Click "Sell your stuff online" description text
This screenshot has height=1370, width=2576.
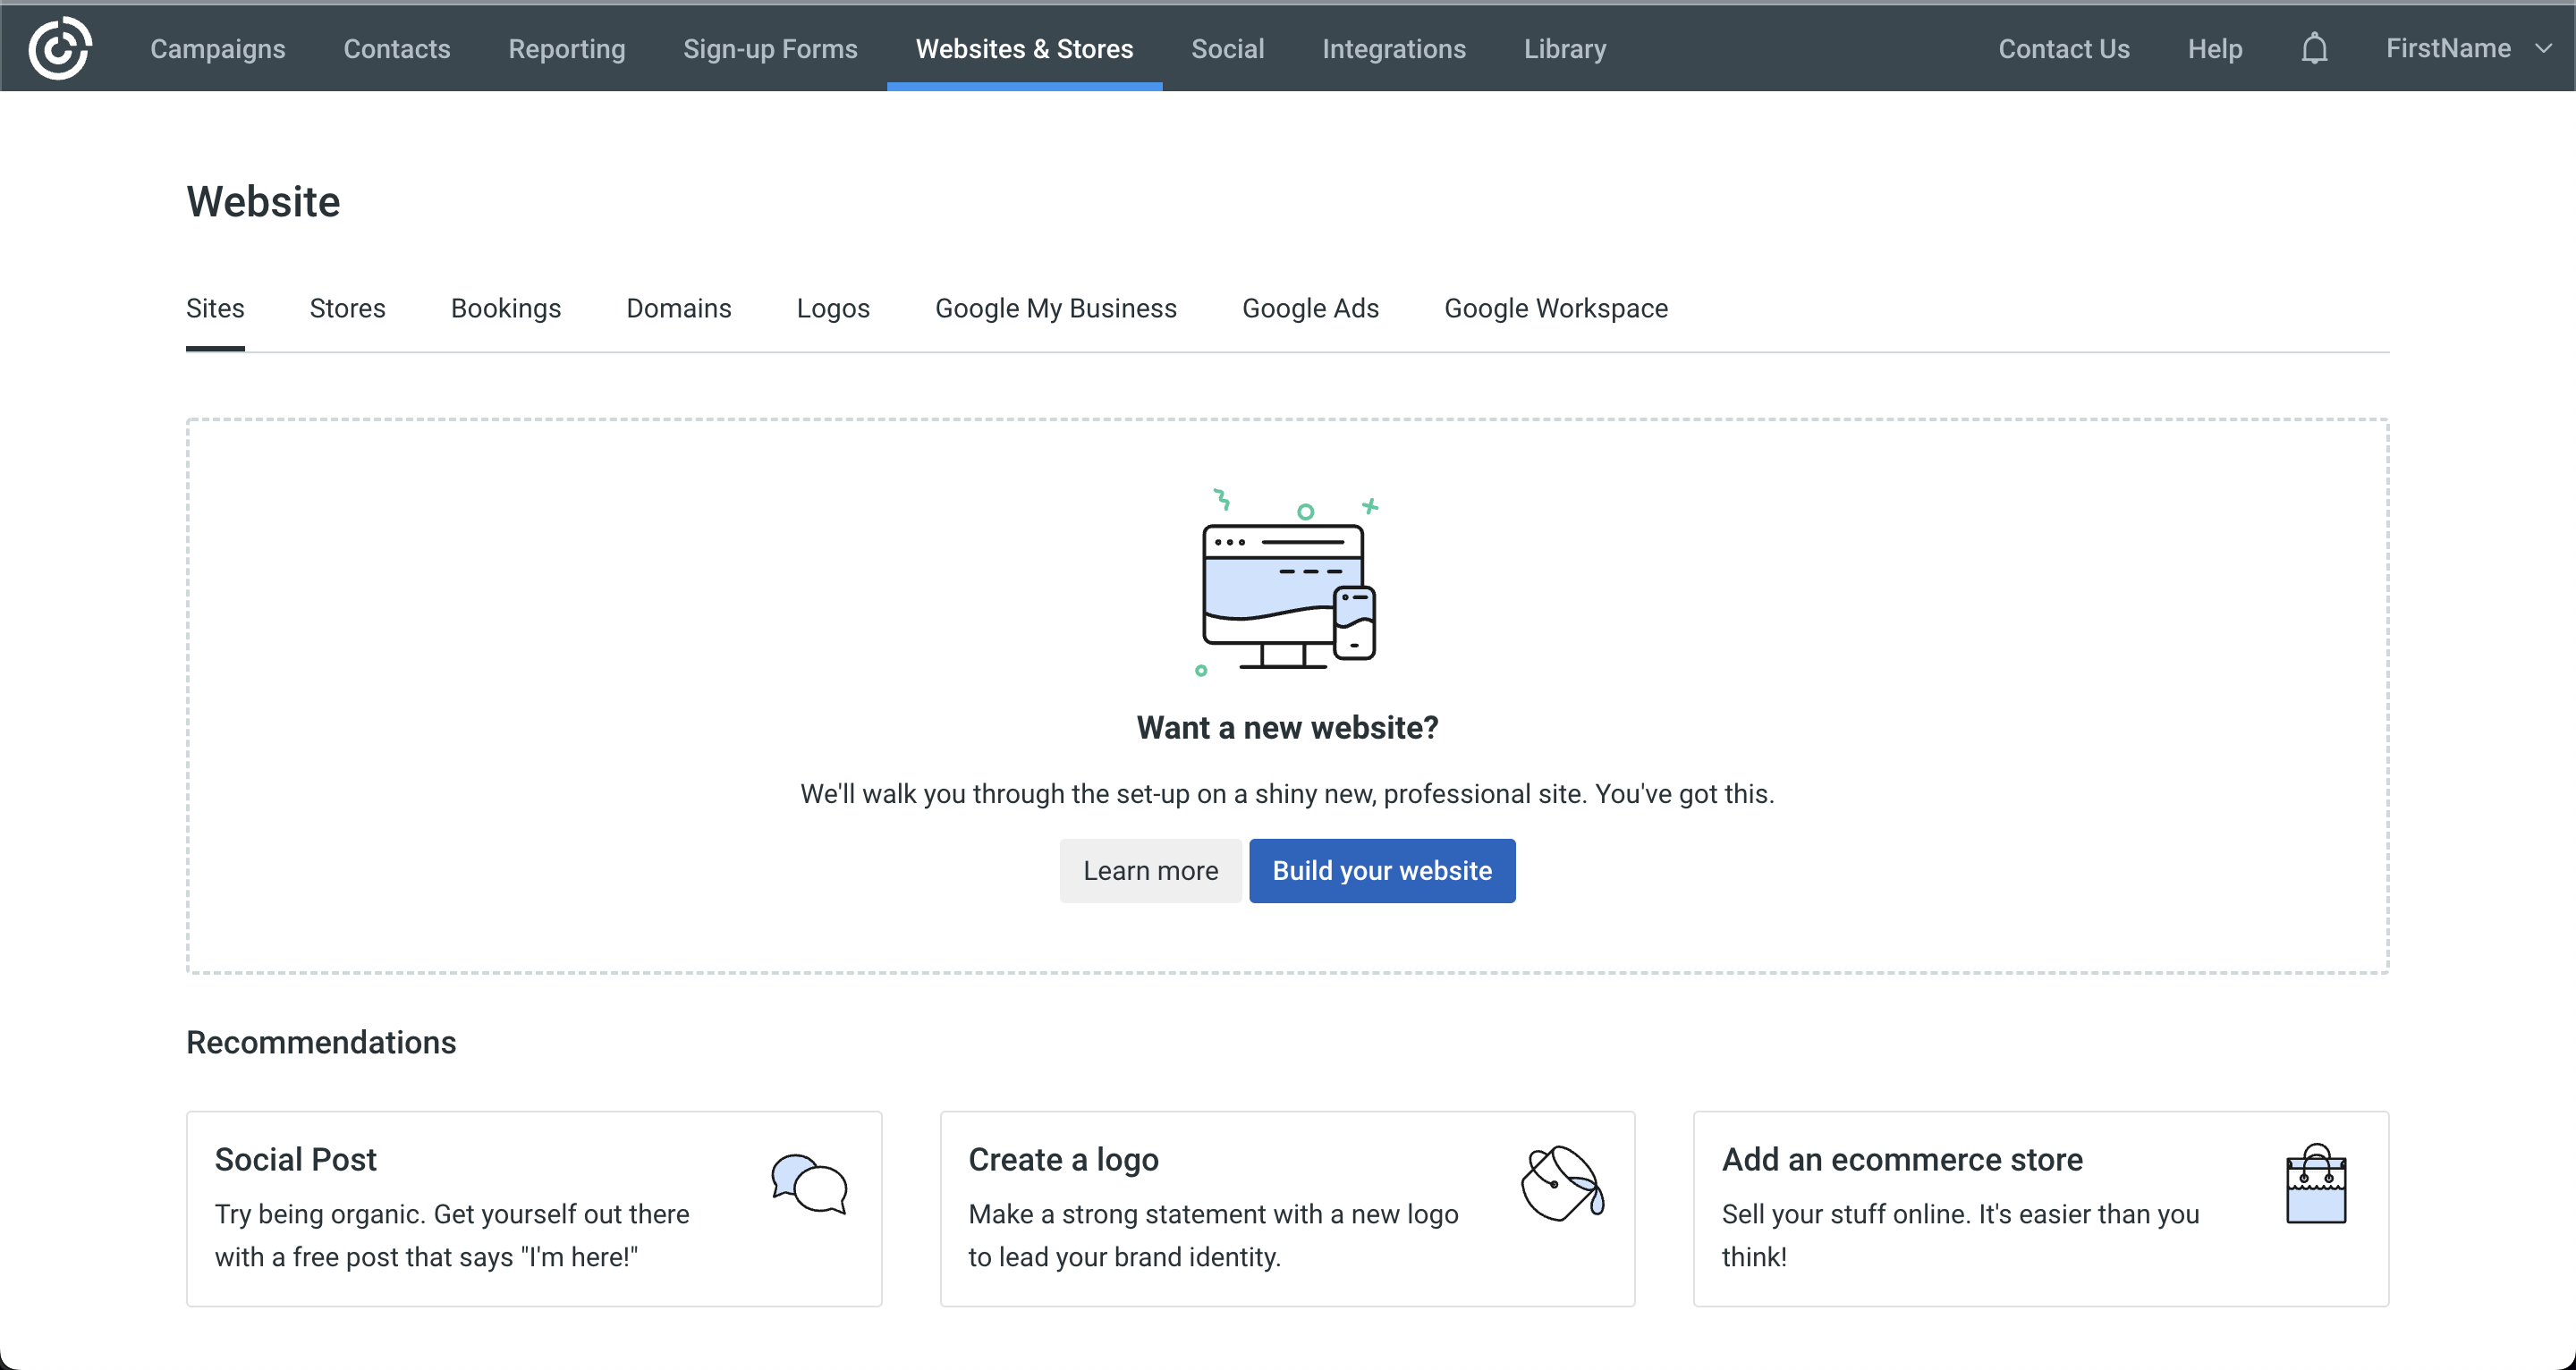pyautogui.click(x=1960, y=1235)
